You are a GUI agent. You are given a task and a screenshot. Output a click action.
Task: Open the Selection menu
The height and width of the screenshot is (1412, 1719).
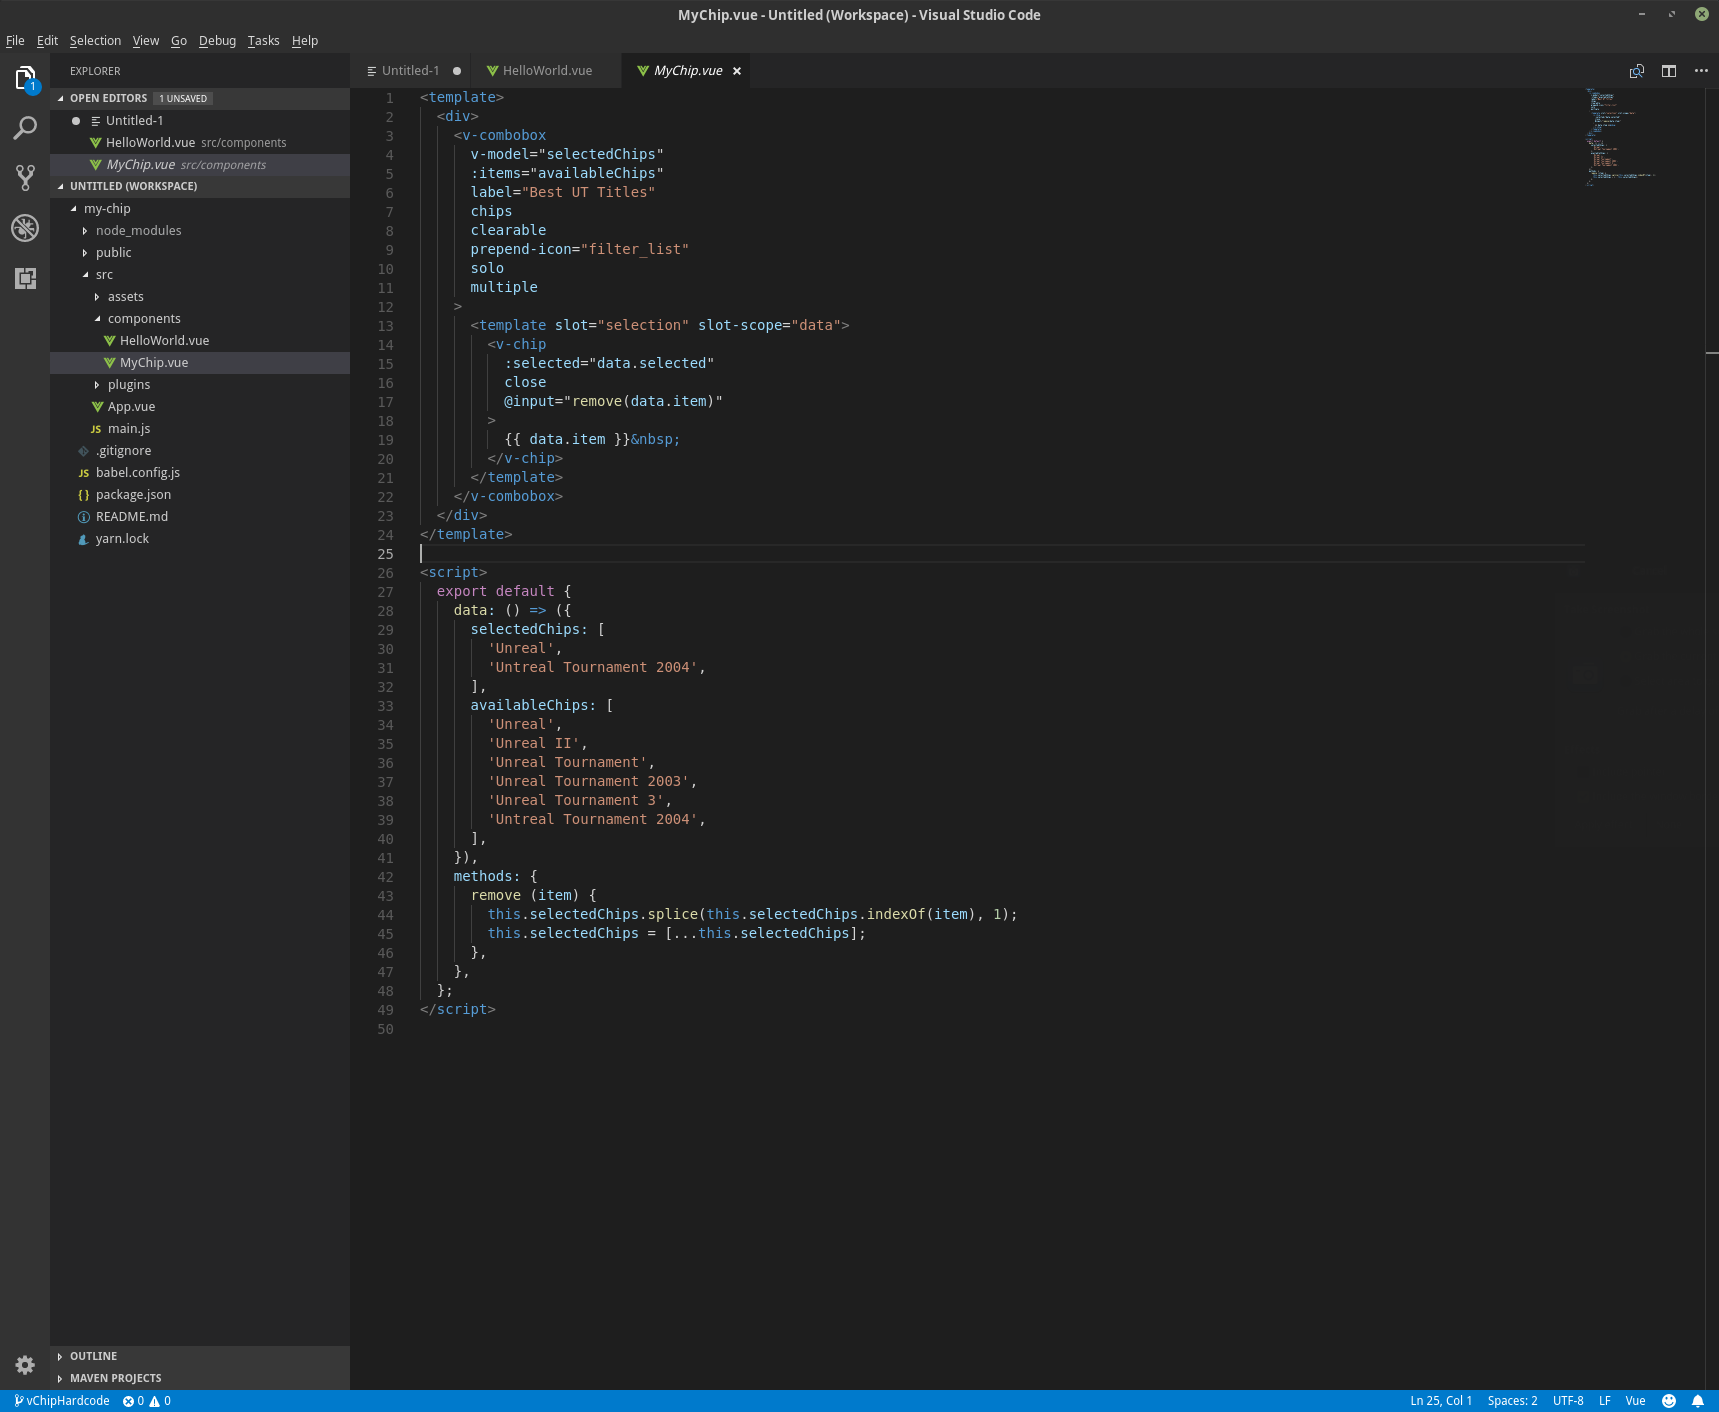(95, 41)
